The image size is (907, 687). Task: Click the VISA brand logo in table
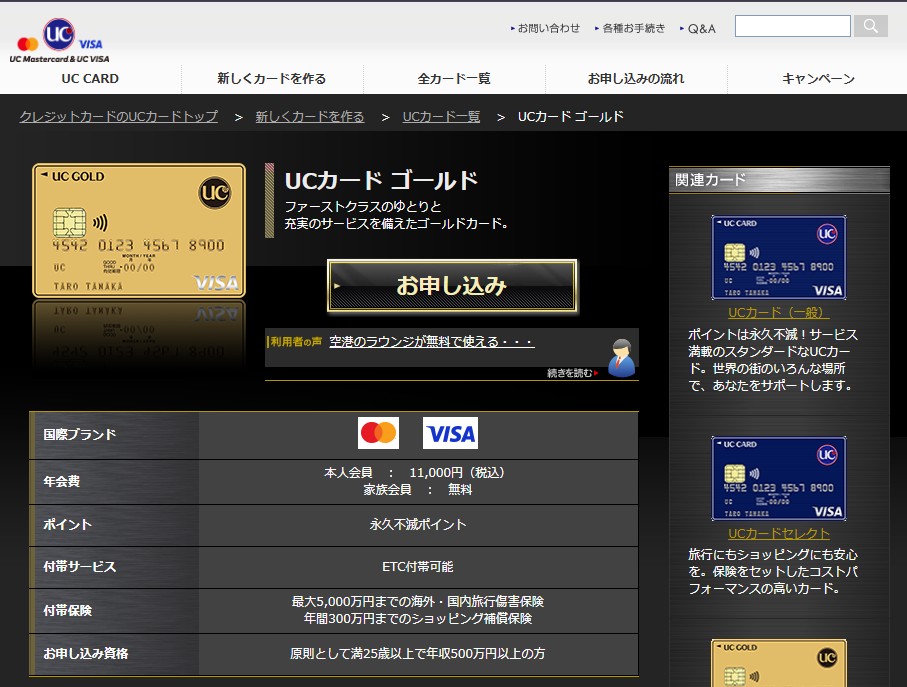pyautogui.click(x=450, y=433)
